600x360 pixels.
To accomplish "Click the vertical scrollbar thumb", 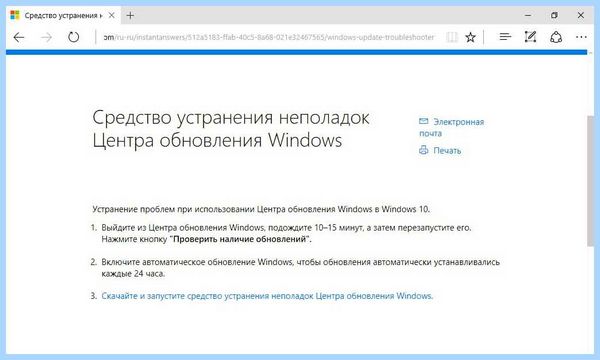I will 590,181.
